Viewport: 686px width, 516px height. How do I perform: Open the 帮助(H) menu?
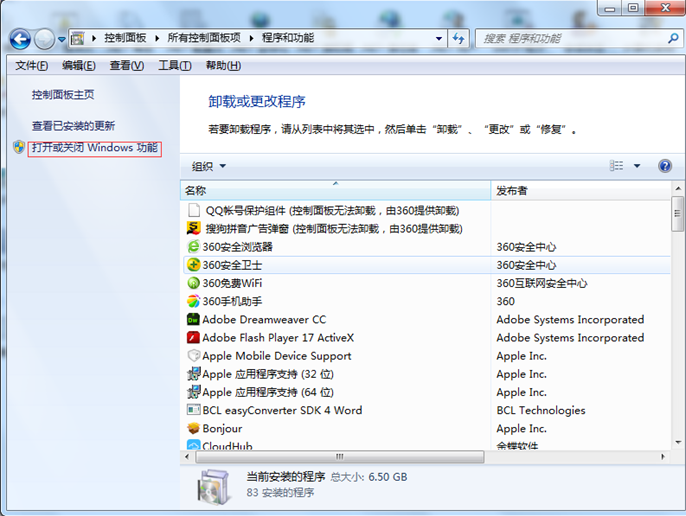pos(223,66)
